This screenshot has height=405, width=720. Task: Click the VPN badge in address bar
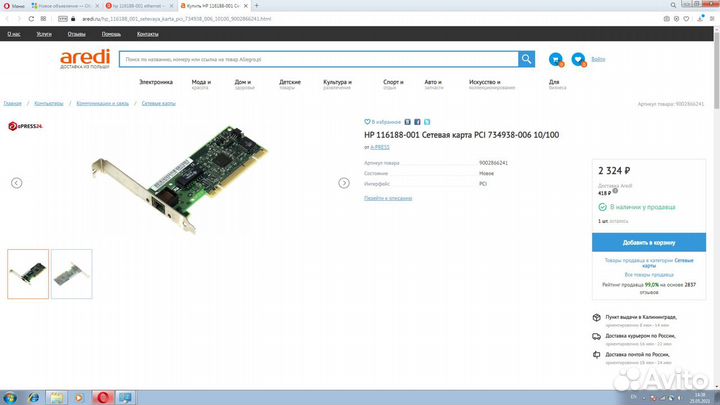(x=63, y=19)
